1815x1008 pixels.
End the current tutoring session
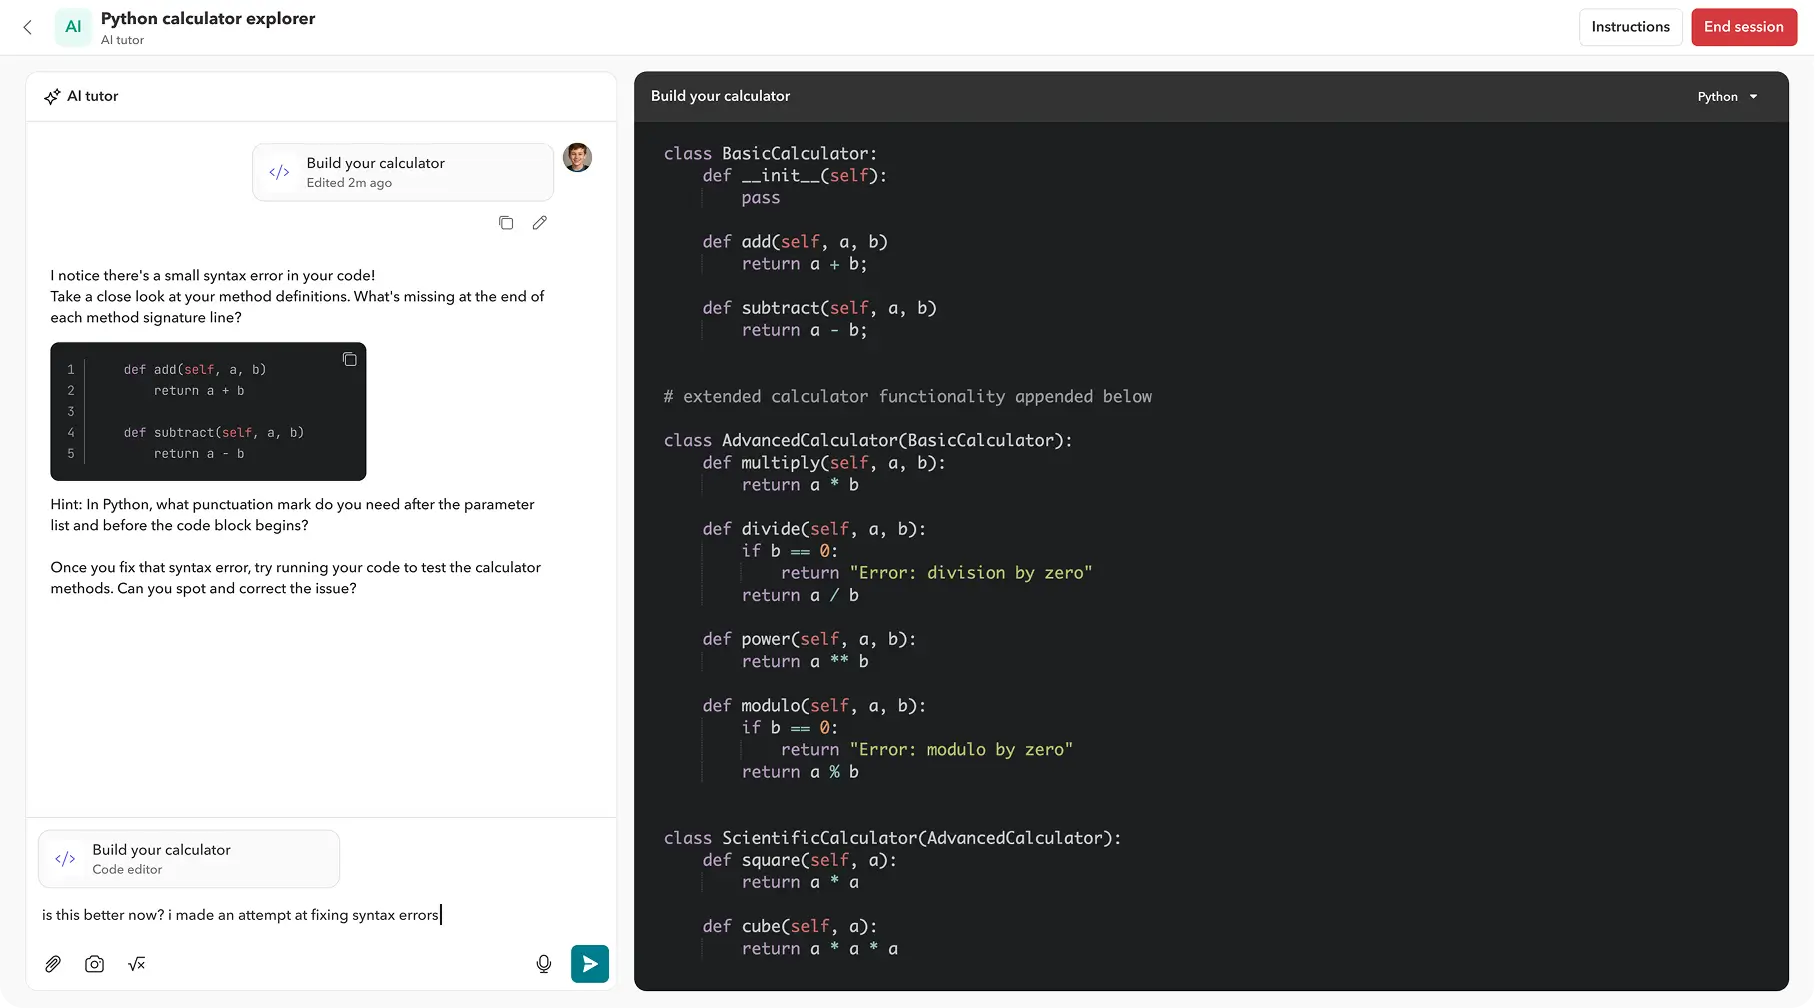[1743, 27]
